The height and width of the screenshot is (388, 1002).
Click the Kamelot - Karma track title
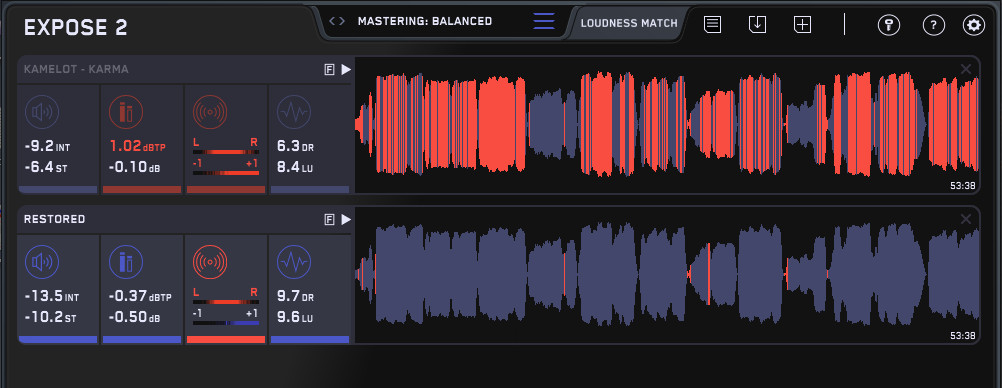76,69
